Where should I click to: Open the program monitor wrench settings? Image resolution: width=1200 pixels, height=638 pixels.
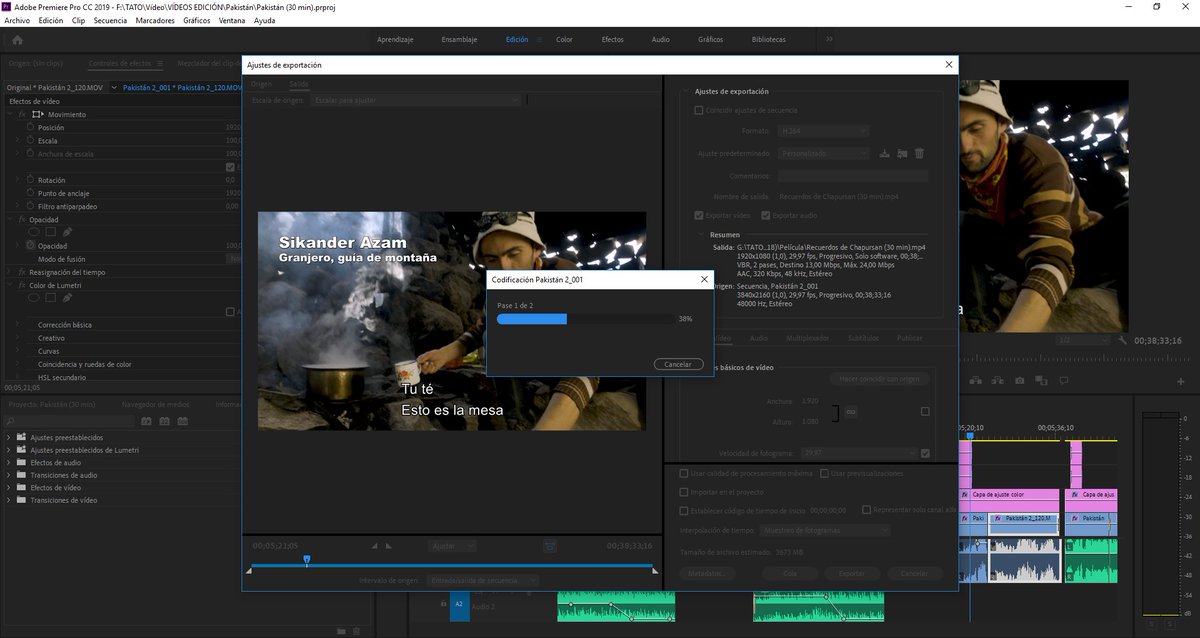[x=1124, y=341]
